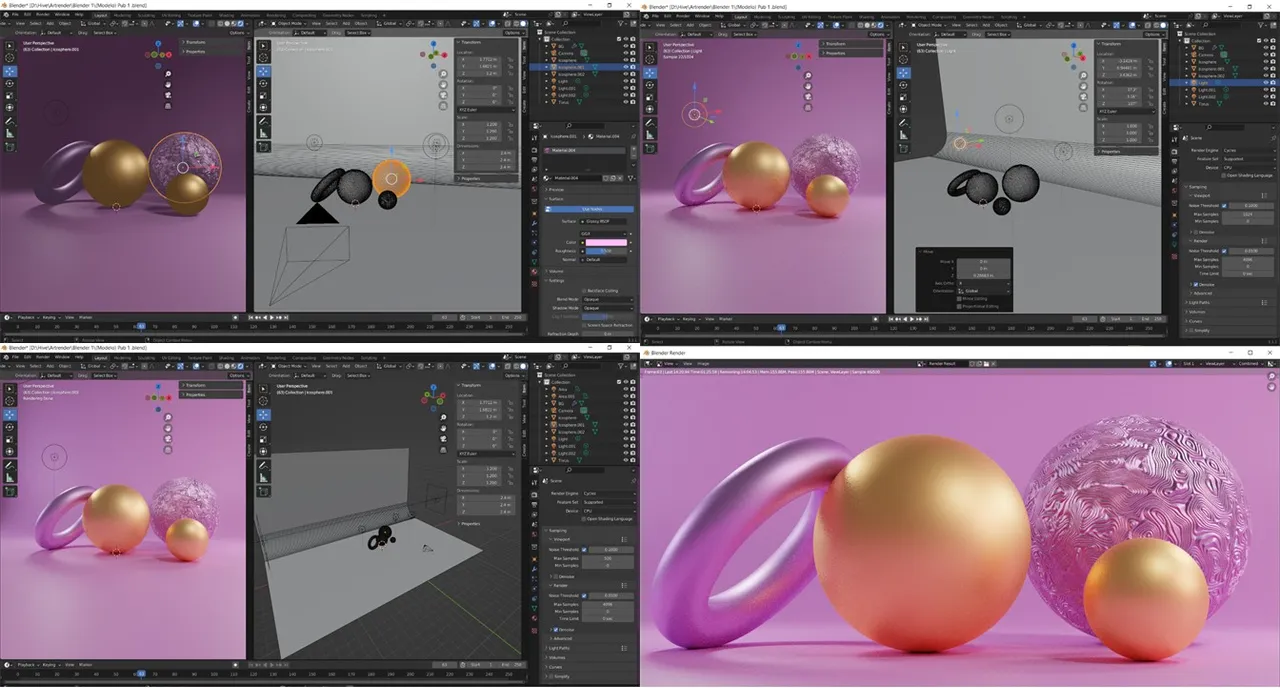This screenshot has height=688, width=1280.
Task: Toggle Open Shading Language in Move-panel window
Action: [1222, 175]
